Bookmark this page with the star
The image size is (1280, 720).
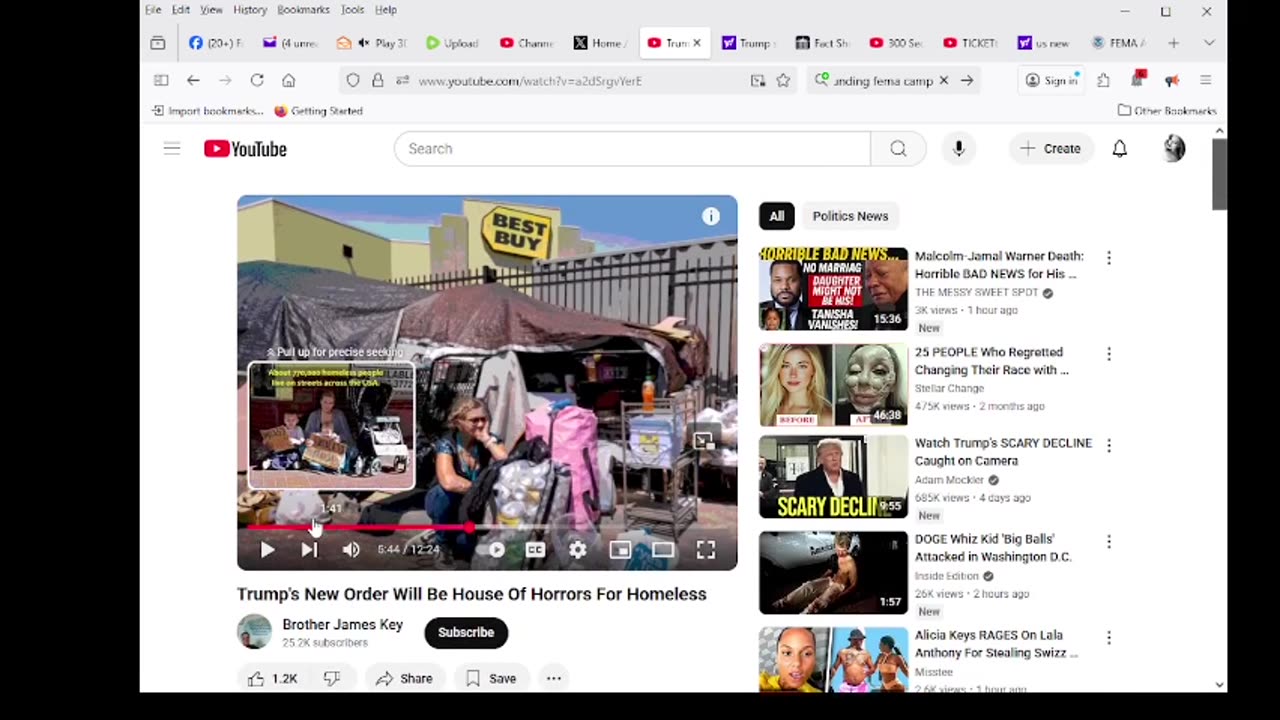pos(783,80)
